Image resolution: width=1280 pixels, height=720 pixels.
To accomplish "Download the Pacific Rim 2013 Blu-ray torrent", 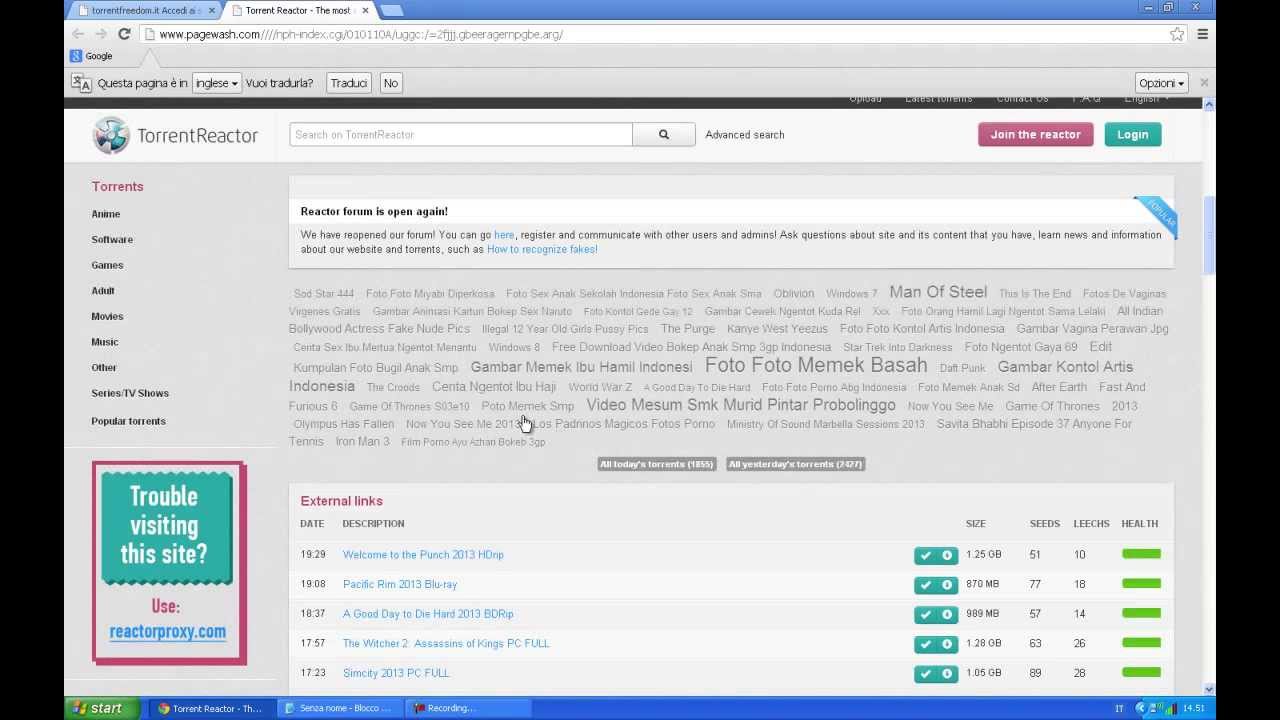I will [x=947, y=584].
